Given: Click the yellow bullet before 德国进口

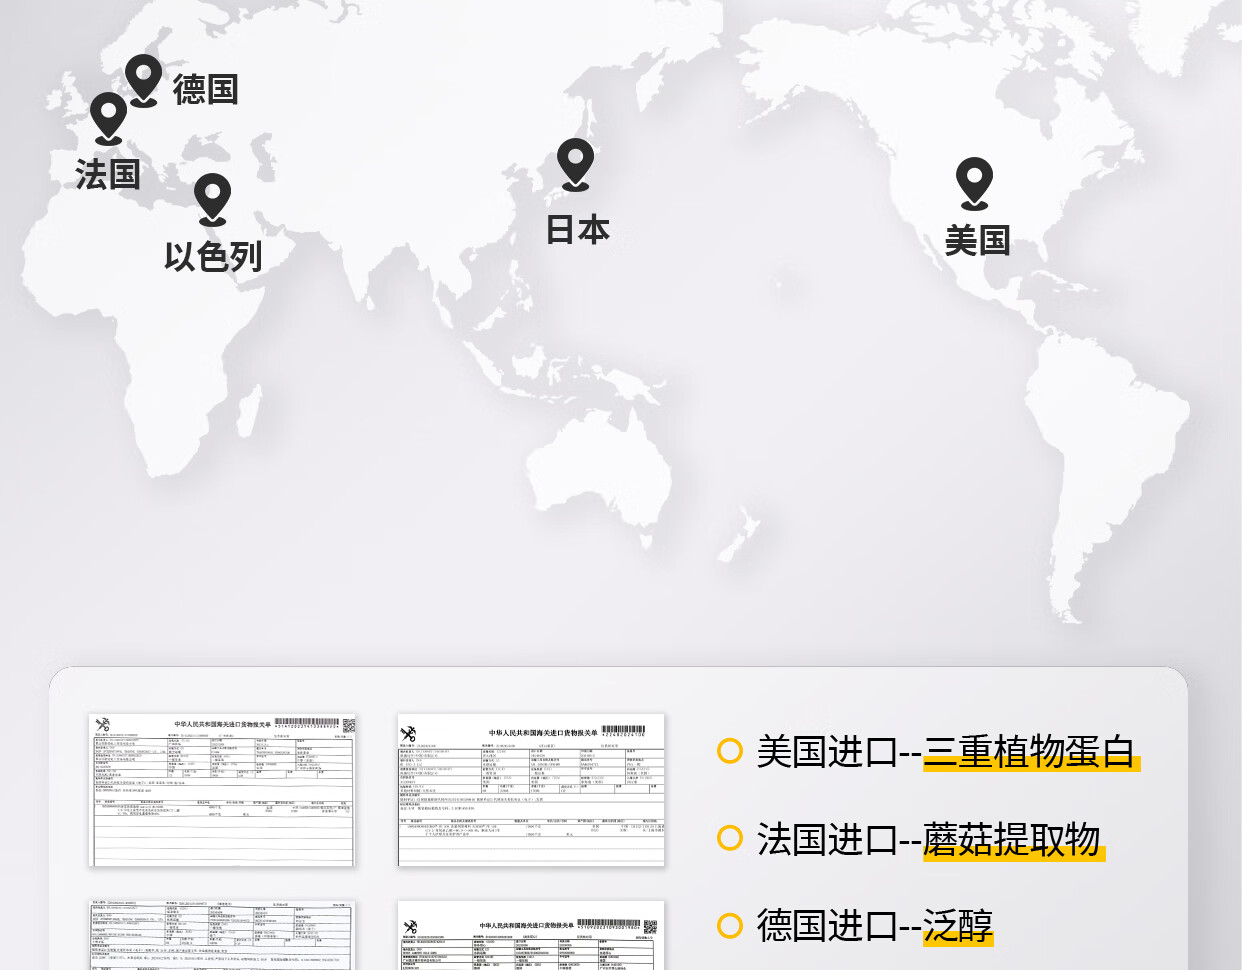Looking at the screenshot, I should [730, 925].
